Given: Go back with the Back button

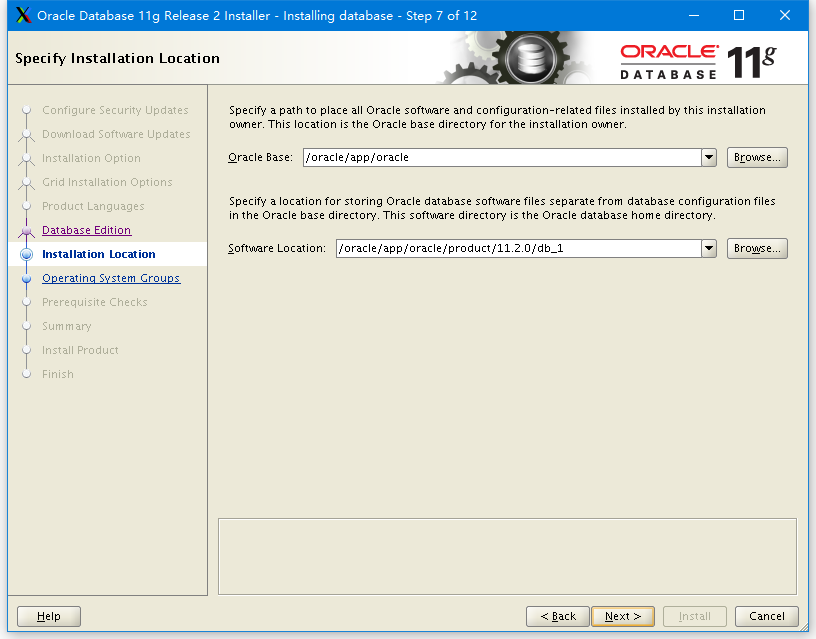Looking at the screenshot, I should pyautogui.click(x=557, y=616).
